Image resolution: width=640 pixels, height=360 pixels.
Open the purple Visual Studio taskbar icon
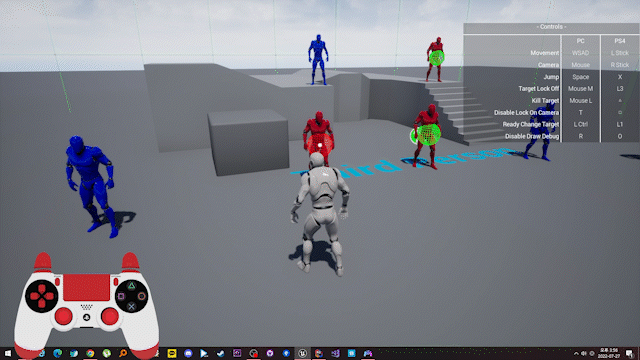pos(335,353)
